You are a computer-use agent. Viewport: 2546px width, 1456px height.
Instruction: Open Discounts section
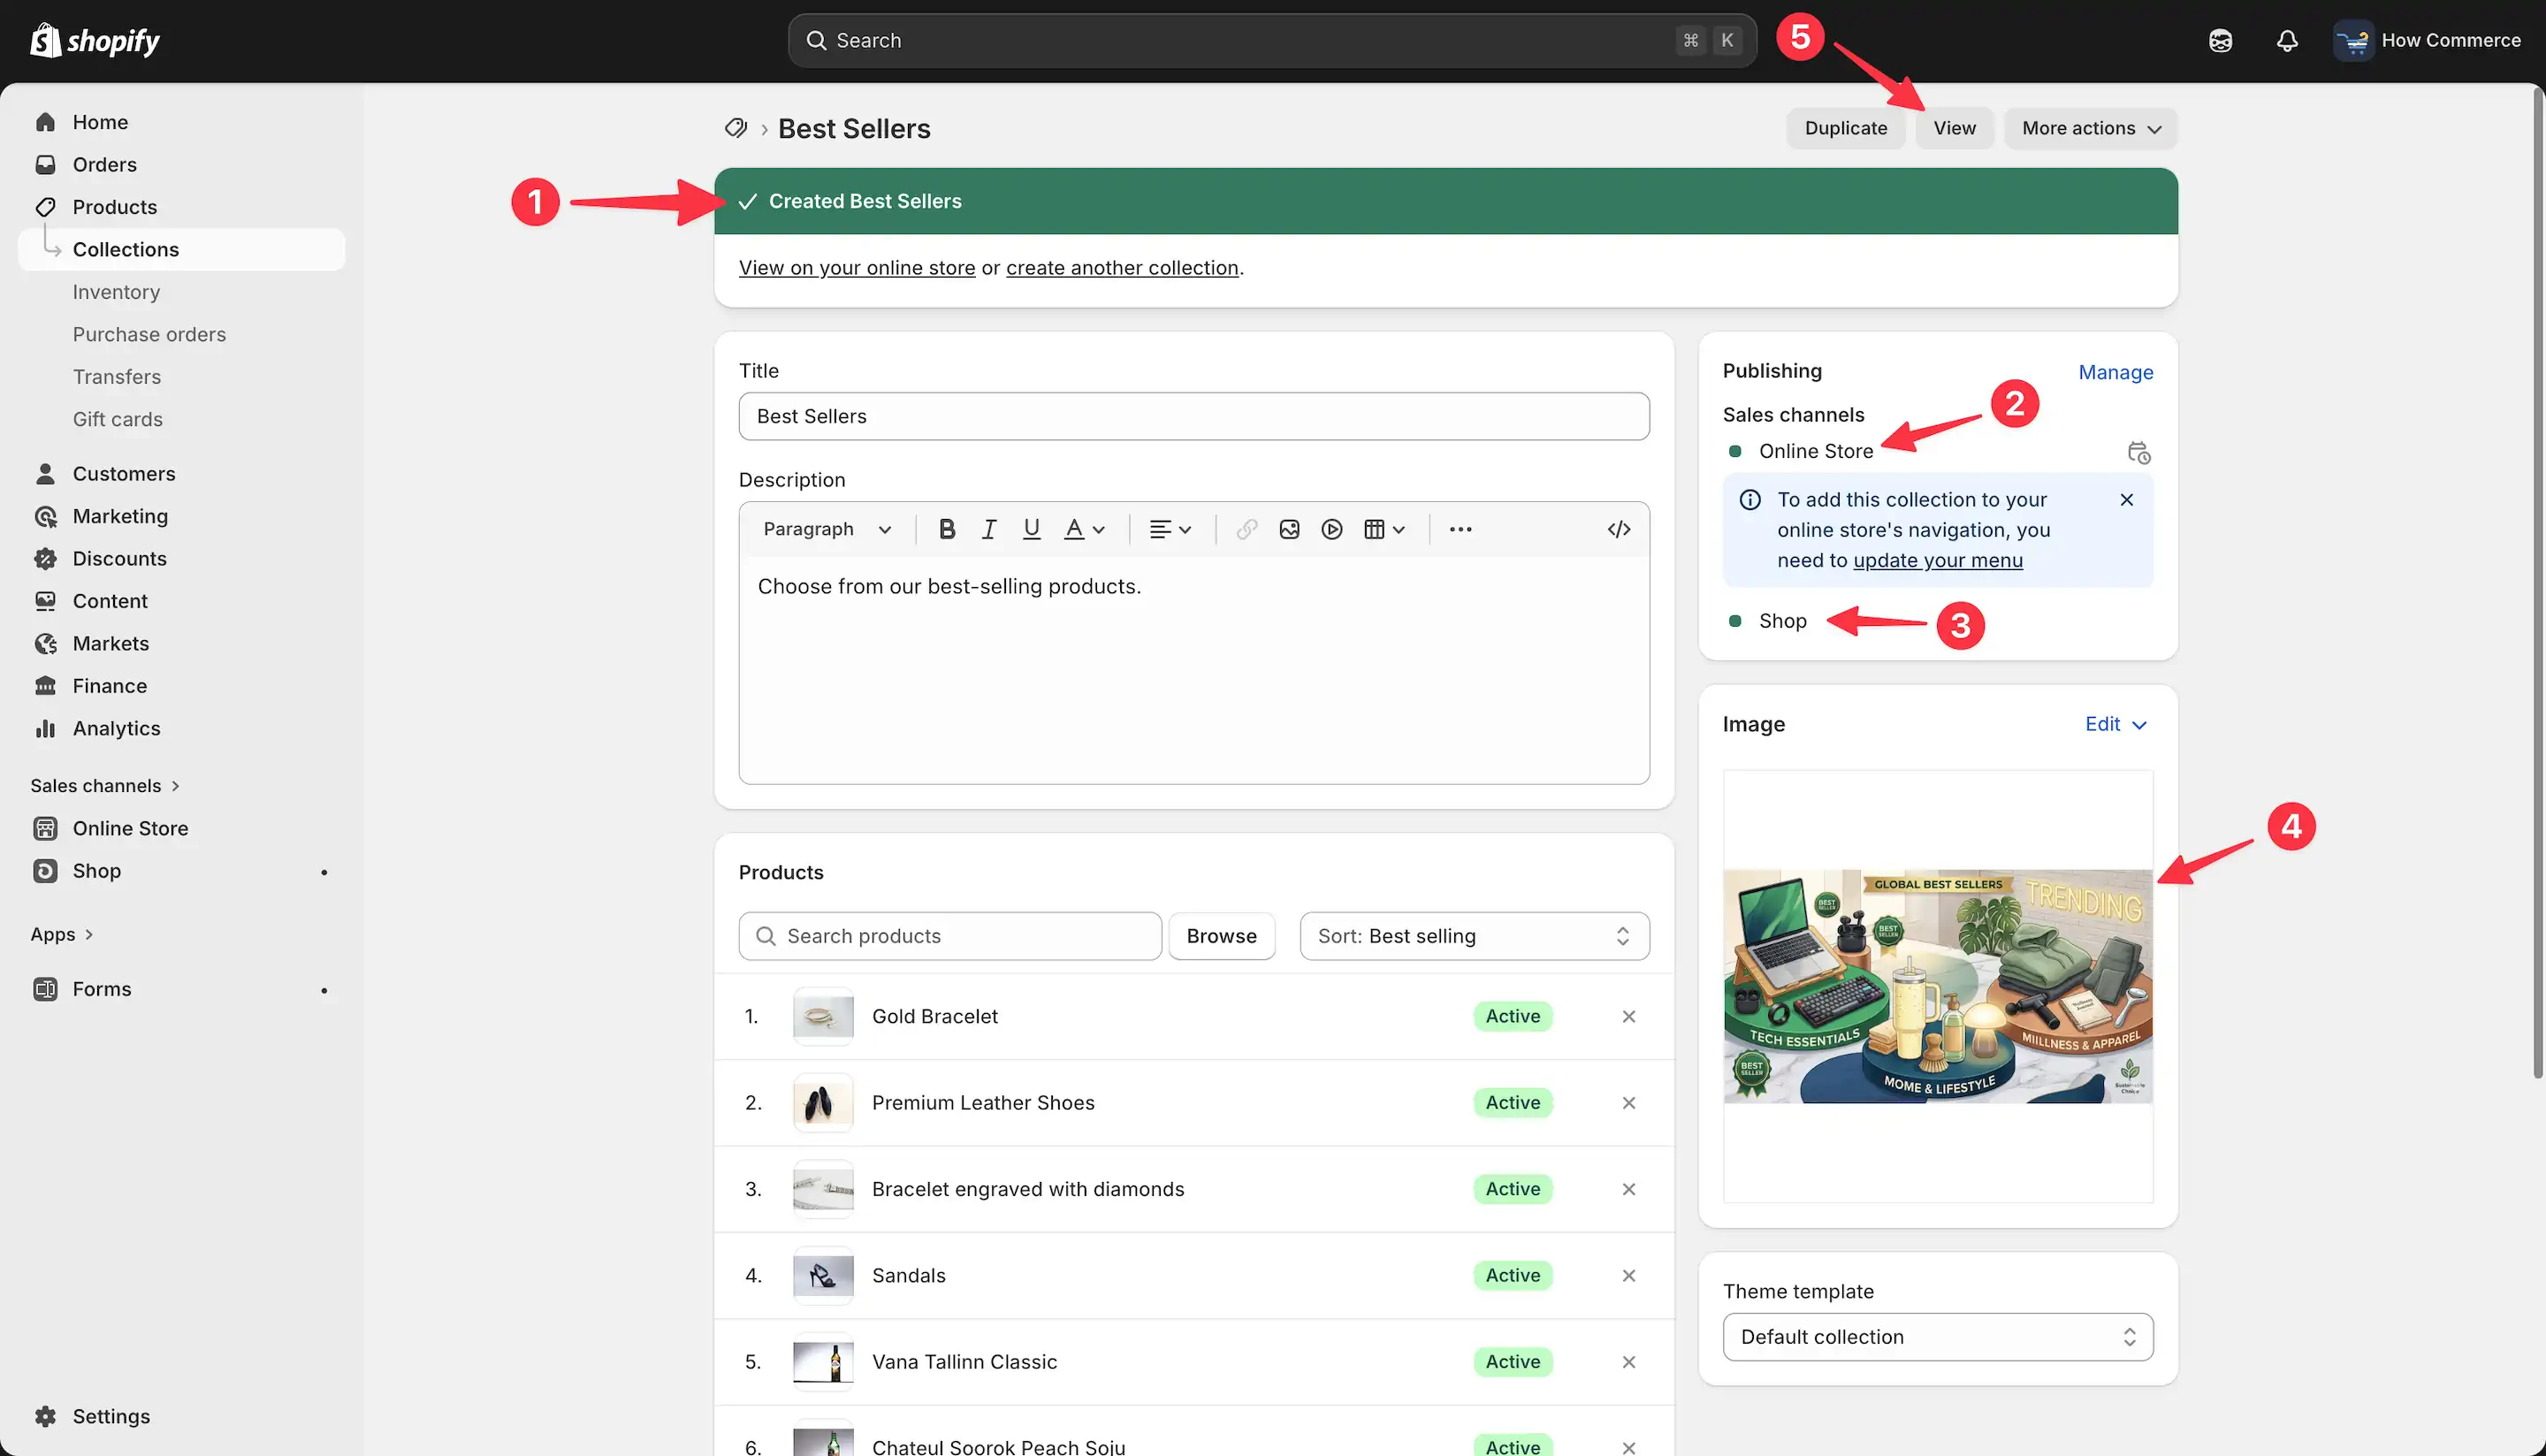pyautogui.click(x=181, y=558)
